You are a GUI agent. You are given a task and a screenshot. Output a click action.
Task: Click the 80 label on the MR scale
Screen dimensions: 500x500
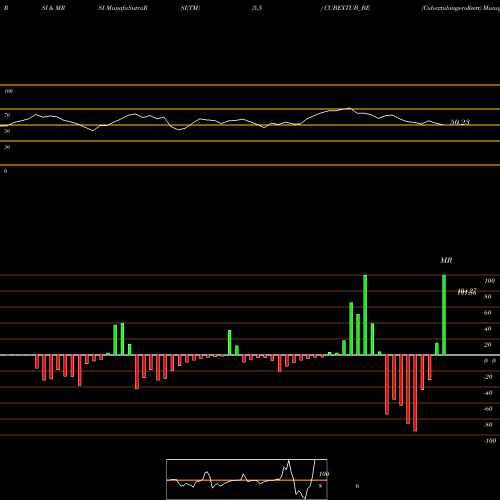488,297
